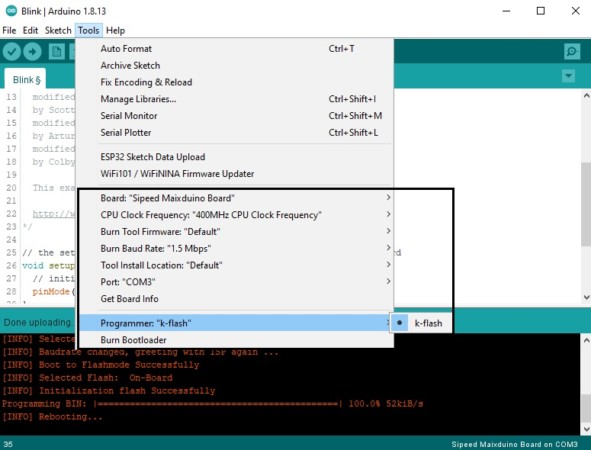Image resolution: width=591 pixels, height=450 pixels.
Task: Click the console scrollbar thumb
Action: [586, 409]
